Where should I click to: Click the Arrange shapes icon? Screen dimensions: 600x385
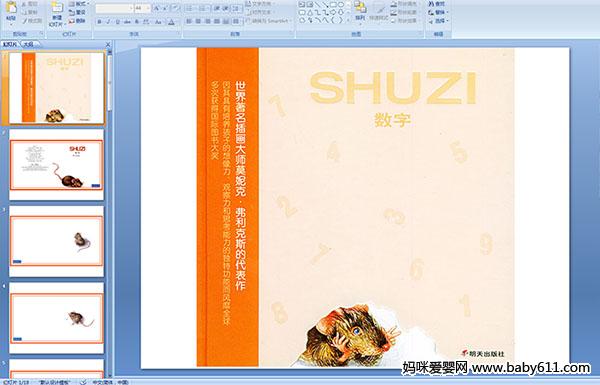click(x=360, y=11)
